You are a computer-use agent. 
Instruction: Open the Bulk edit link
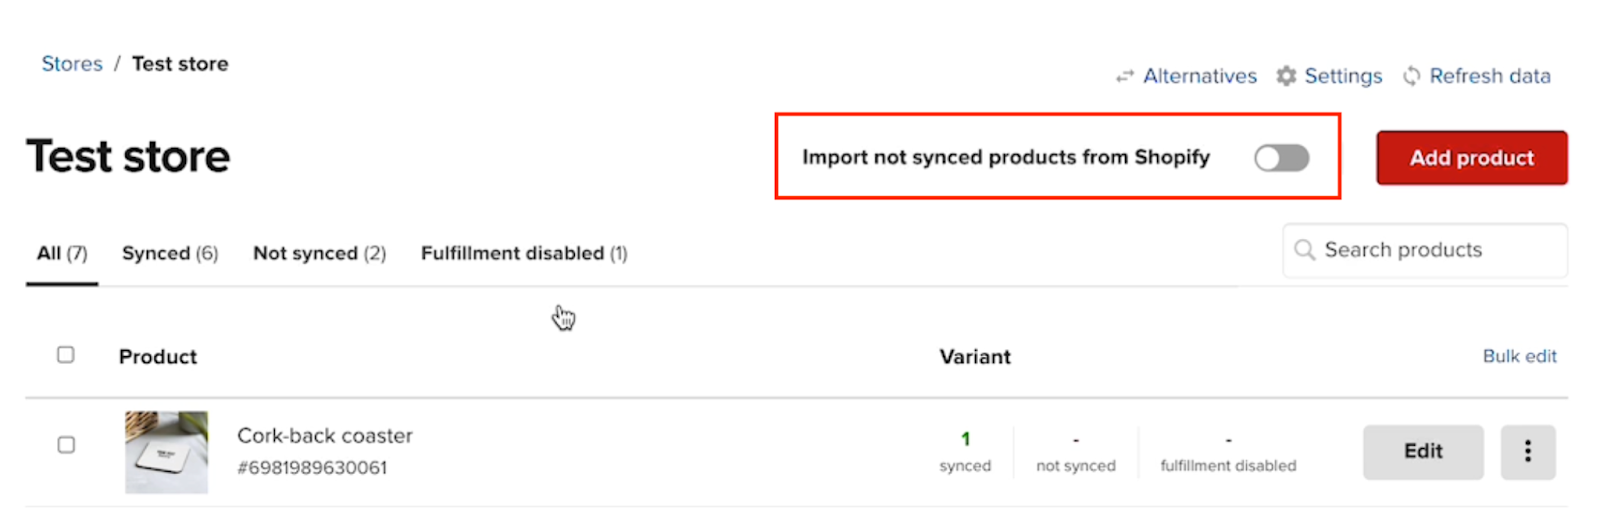(x=1519, y=356)
